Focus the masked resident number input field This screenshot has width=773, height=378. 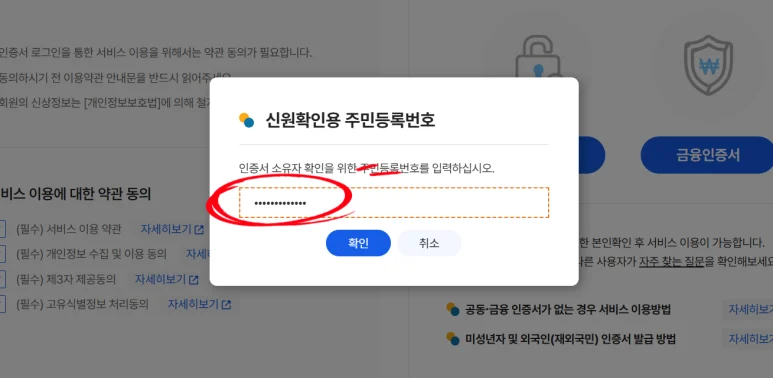coord(394,203)
